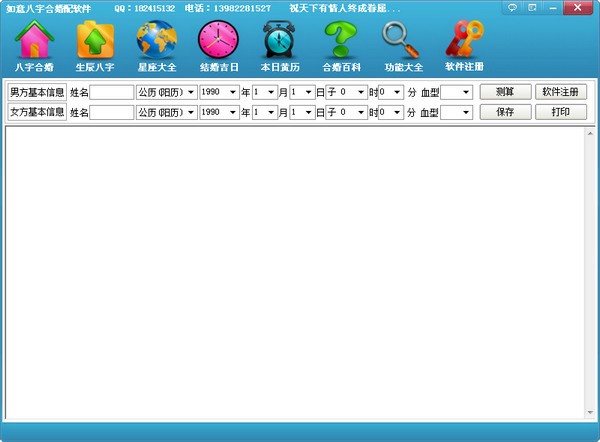Click the 电话: 13982281527 title text
This screenshot has width=600, height=442.
tap(228, 8)
